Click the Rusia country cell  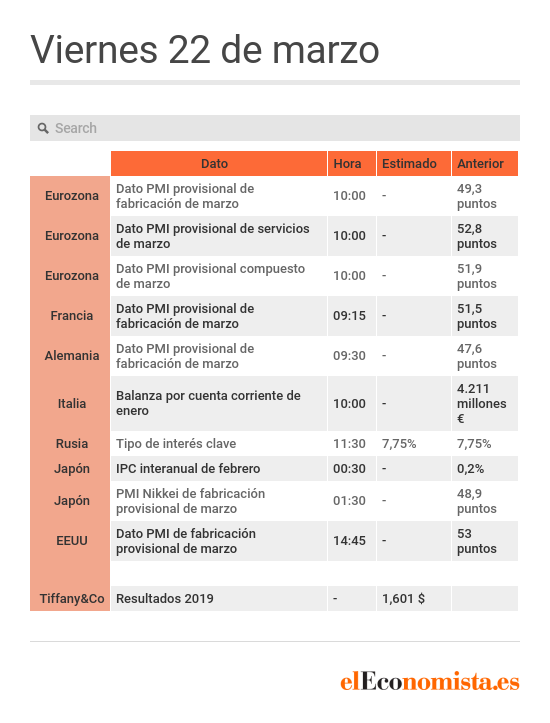(71, 444)
